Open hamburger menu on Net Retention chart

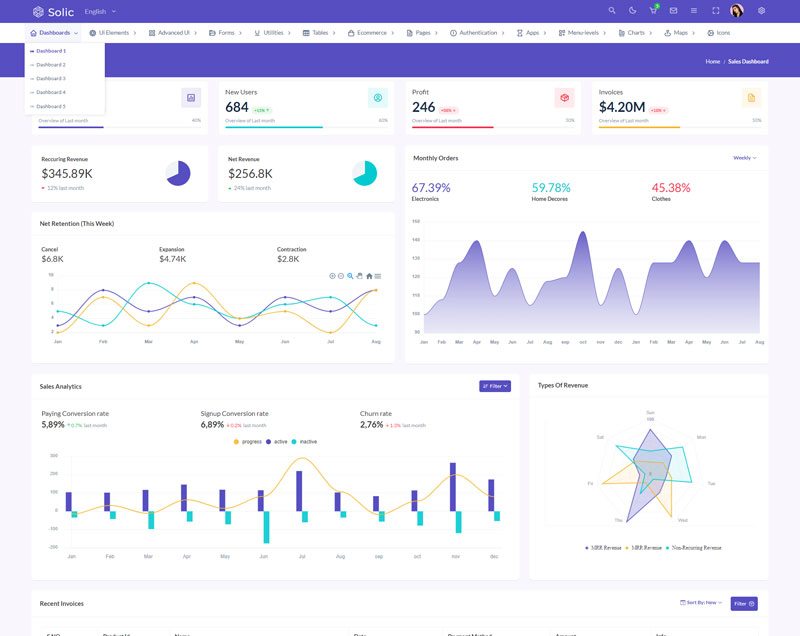coord(378,276)
